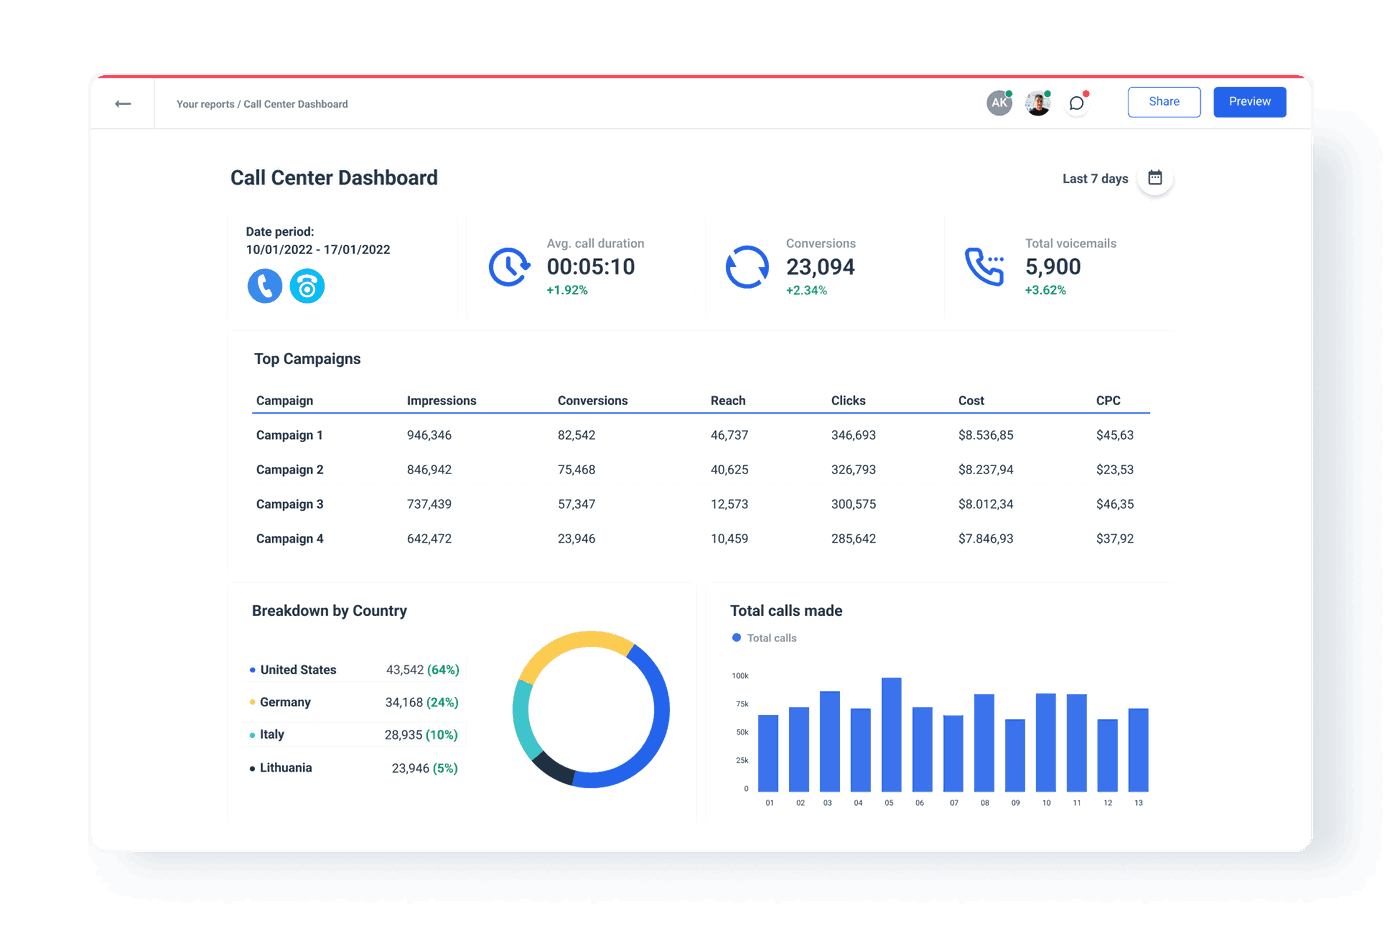Screen dimensions: 1400x926
Task: Click the Conversions circular arrows icon
Action: point(747,267)
